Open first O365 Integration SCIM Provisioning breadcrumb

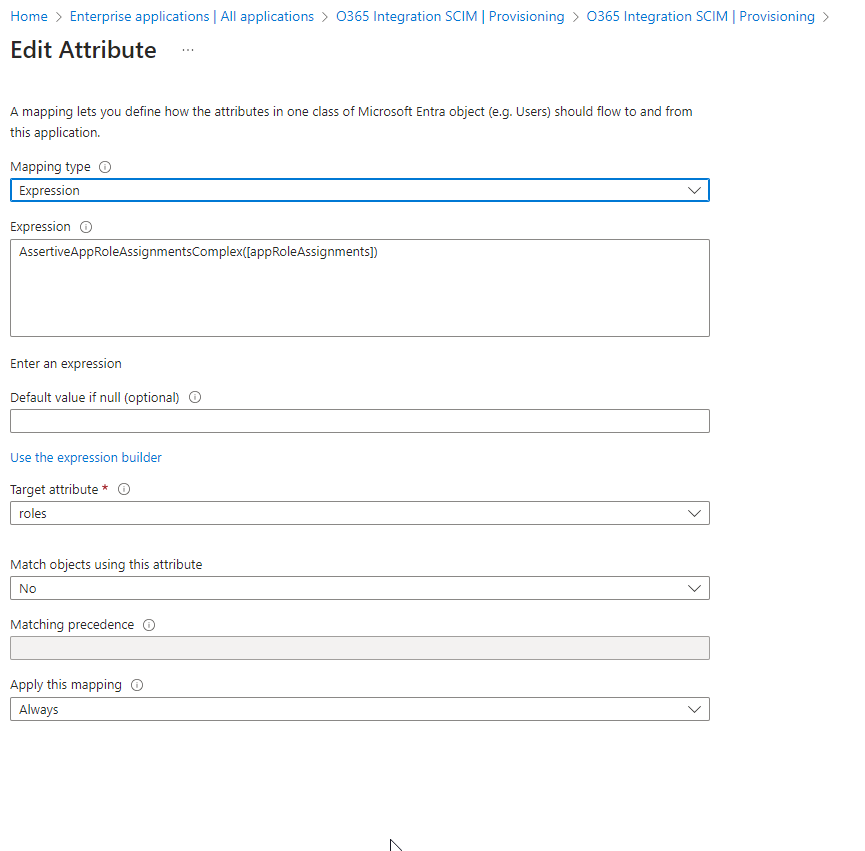pos(450,17)
